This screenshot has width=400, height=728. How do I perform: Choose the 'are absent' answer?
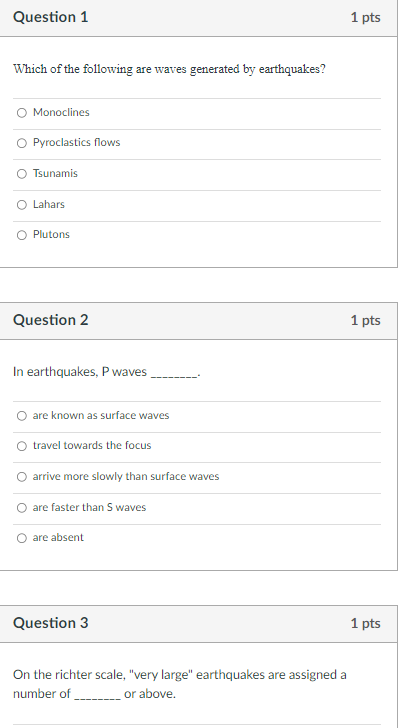[22, 538]
